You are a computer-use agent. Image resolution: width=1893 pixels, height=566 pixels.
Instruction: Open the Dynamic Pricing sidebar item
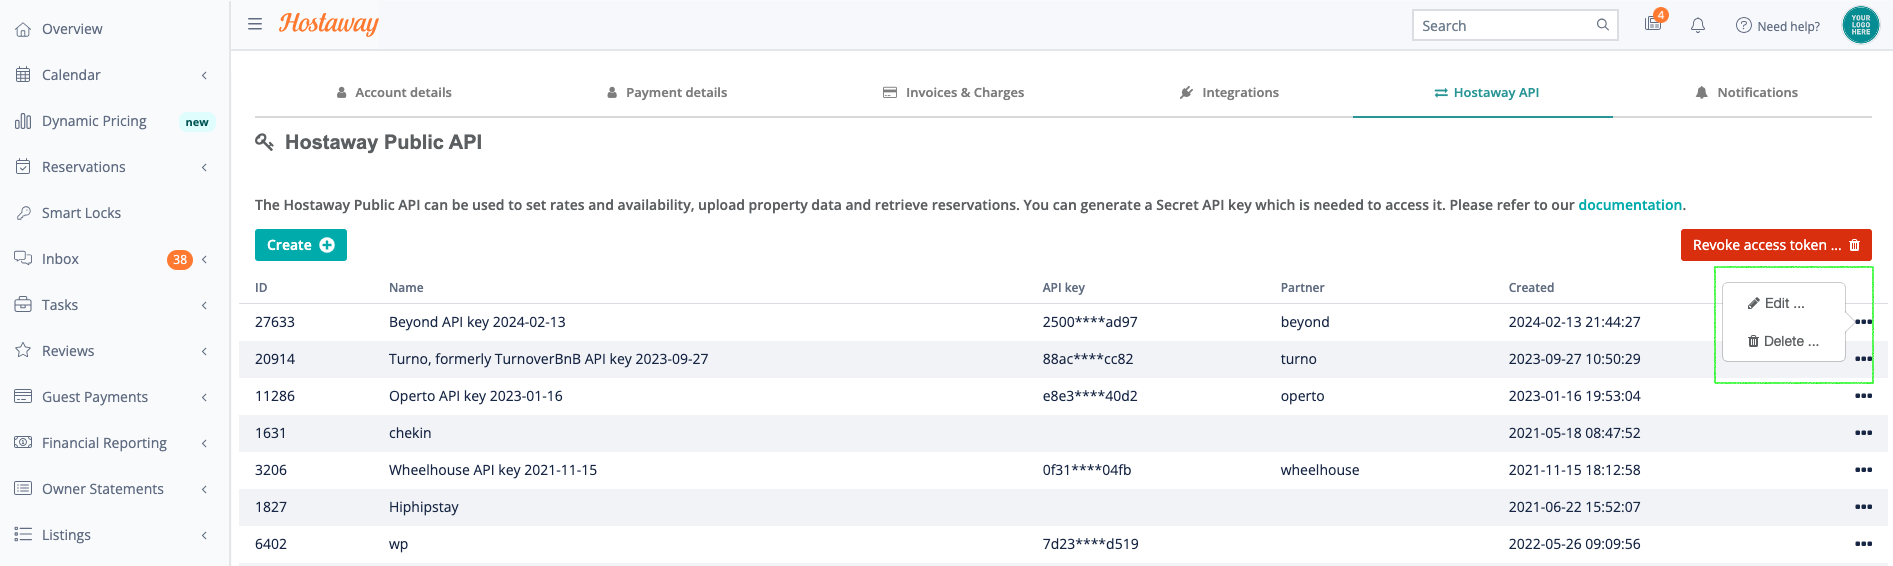pyautogui.click(x=94, y=121)
